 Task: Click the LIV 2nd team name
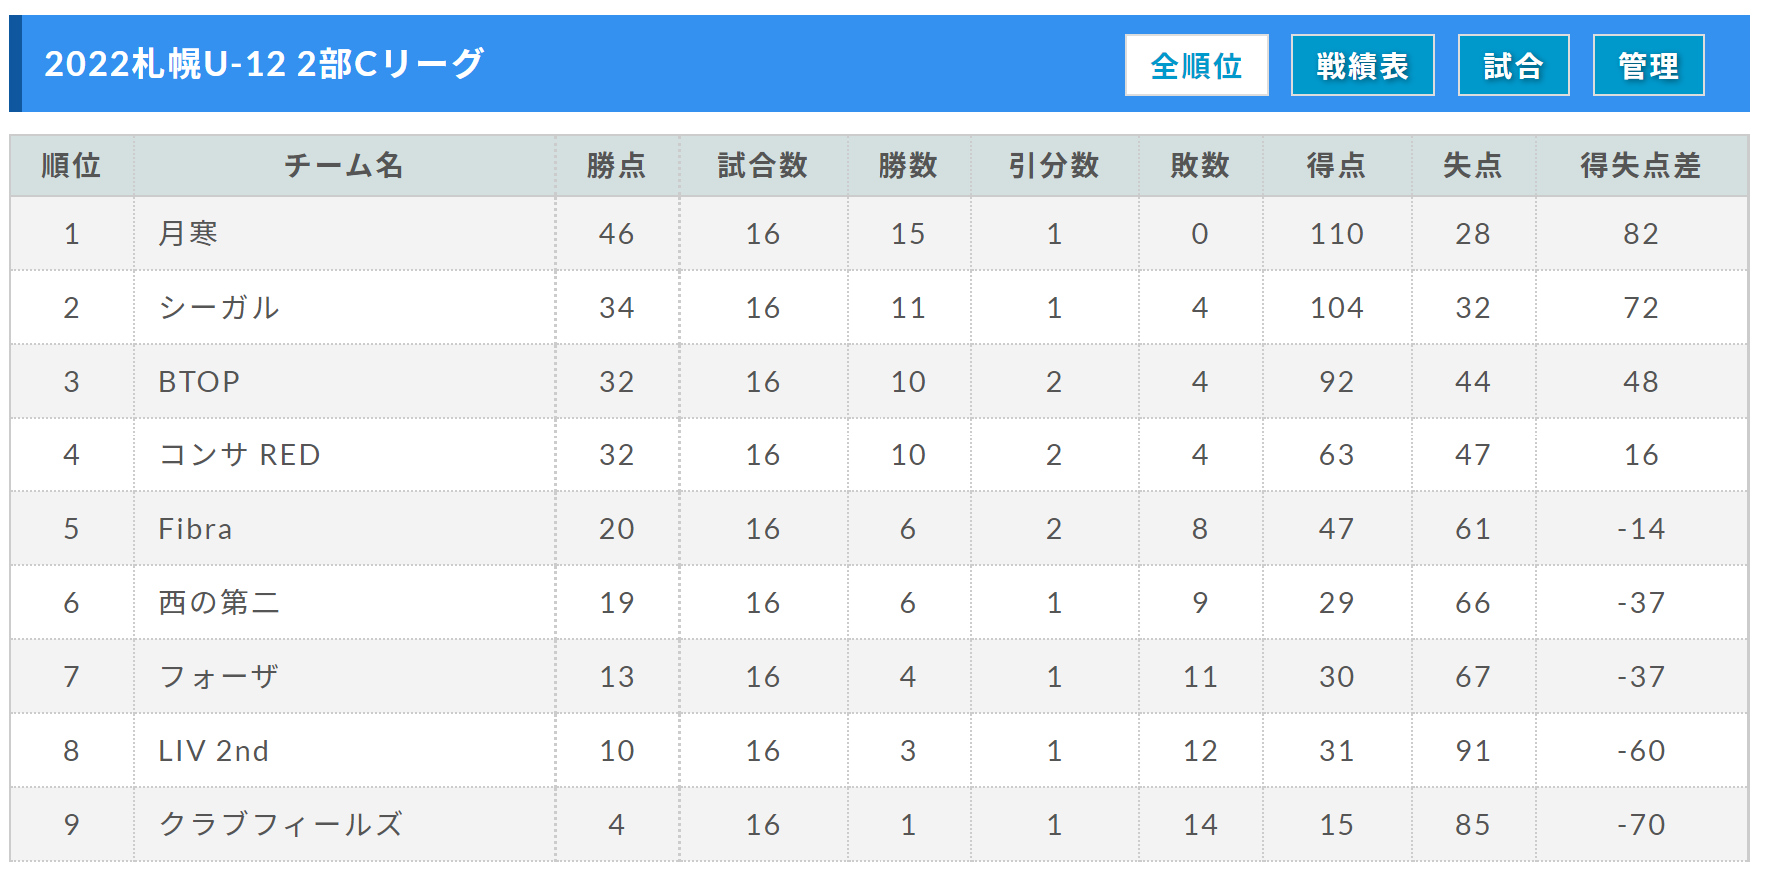click(213, 750)
